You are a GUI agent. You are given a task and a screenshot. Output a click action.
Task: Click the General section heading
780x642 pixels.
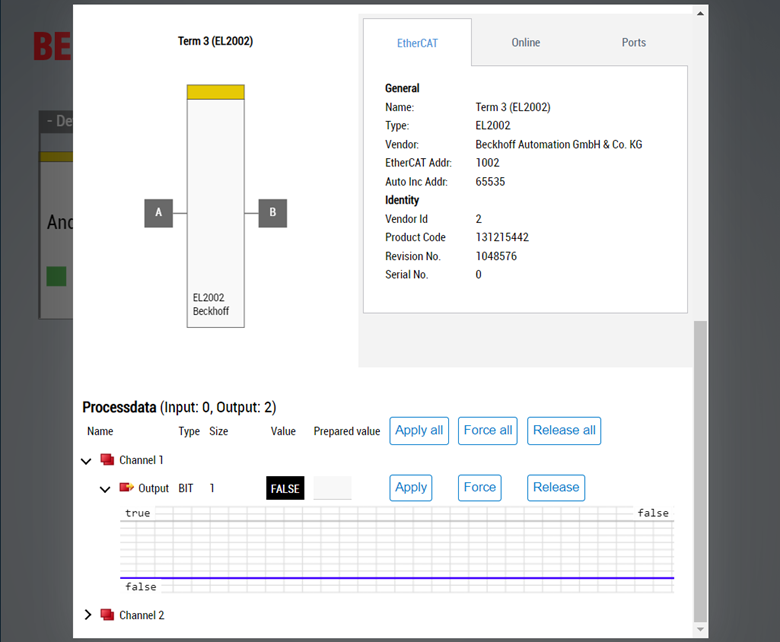click(x=402, y=88)
